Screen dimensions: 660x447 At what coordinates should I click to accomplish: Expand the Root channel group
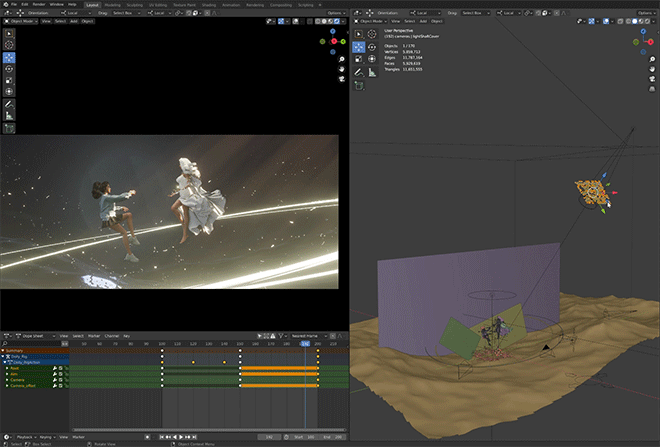coord(7,368)
